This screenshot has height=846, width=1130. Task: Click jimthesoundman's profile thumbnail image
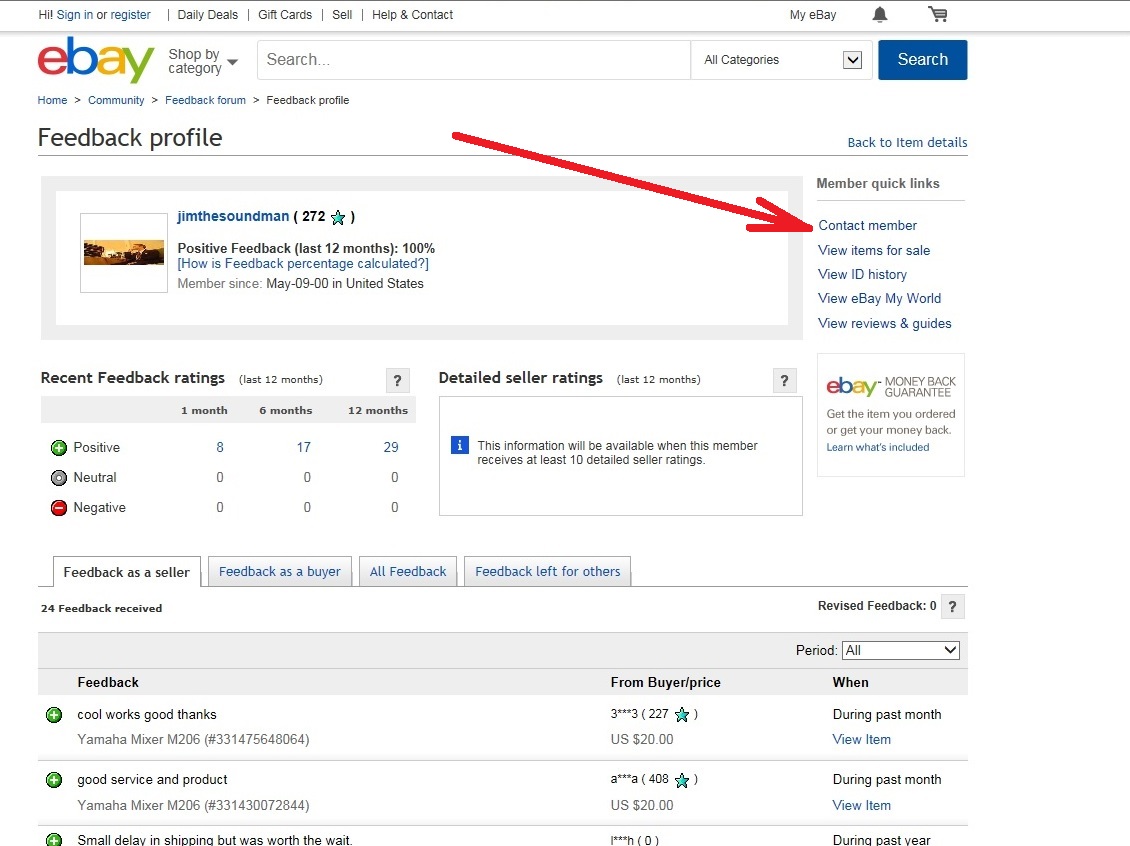pos(124,253)
